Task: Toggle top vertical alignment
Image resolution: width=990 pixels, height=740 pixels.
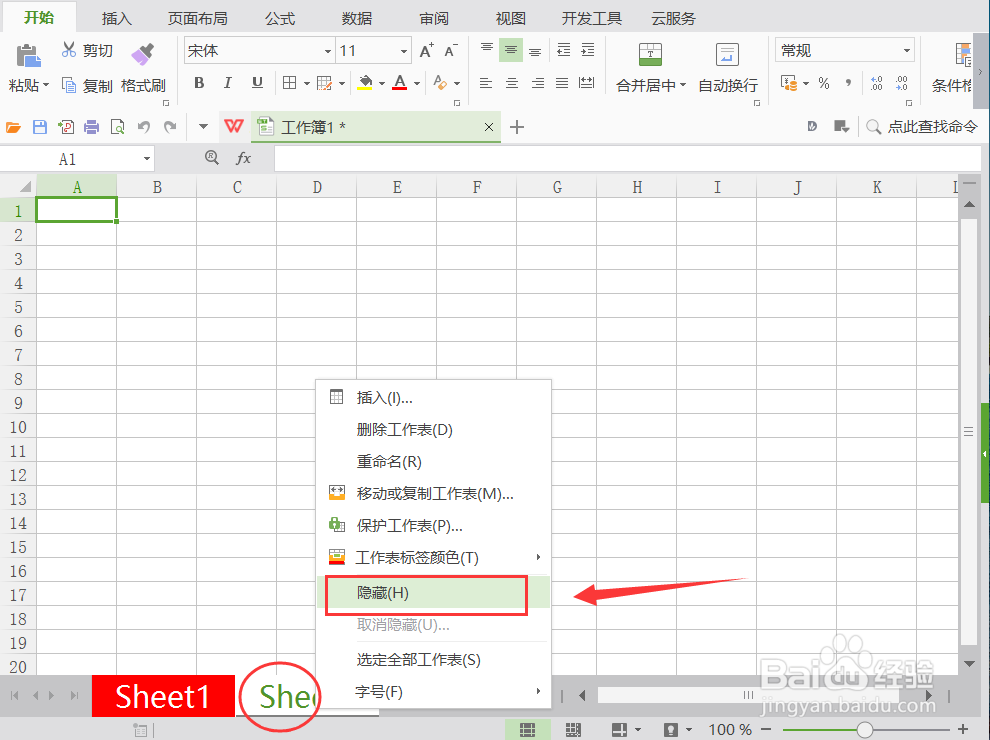Action: tap(487, 50)
